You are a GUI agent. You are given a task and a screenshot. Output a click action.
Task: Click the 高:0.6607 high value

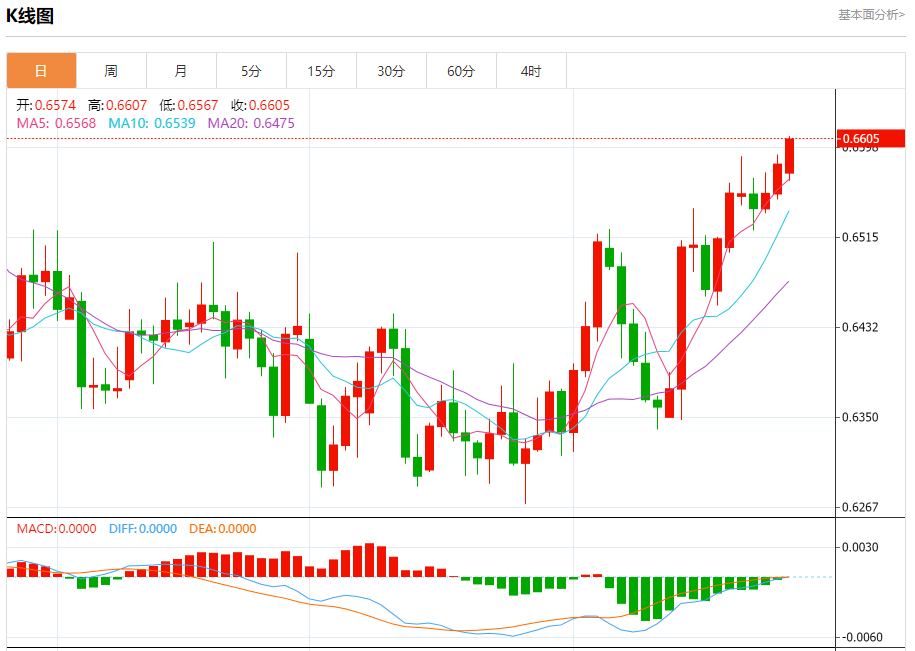tap(117, 106)
